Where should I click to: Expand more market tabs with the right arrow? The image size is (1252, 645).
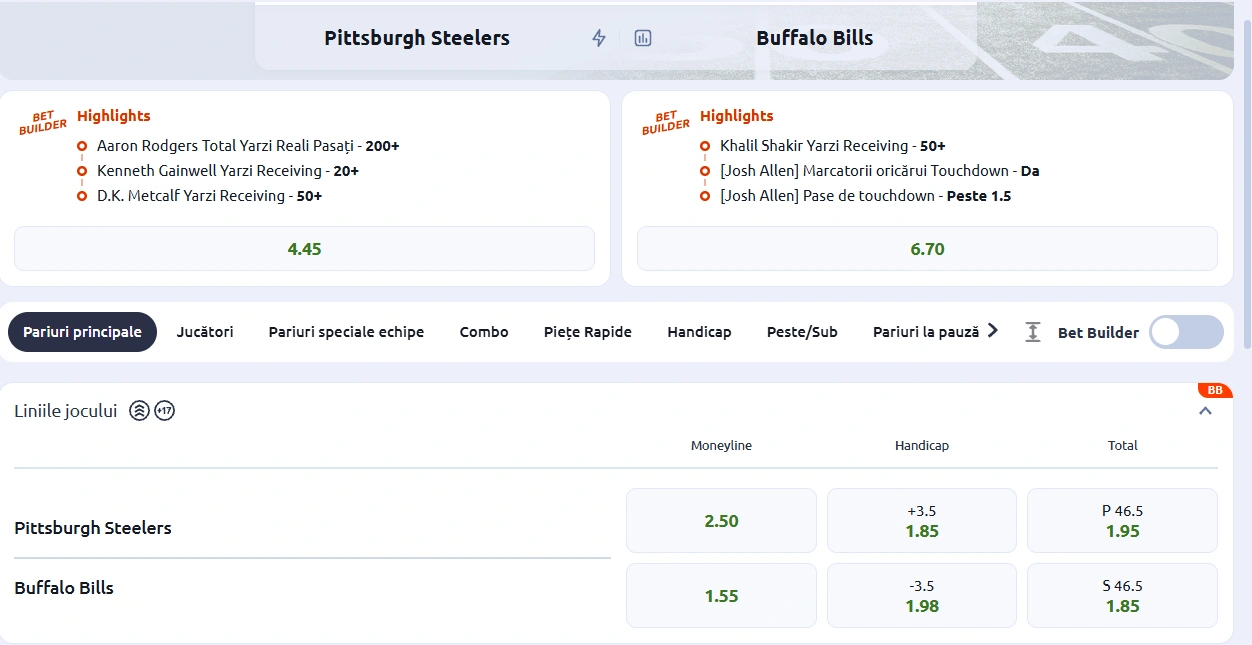coord(991,331)
